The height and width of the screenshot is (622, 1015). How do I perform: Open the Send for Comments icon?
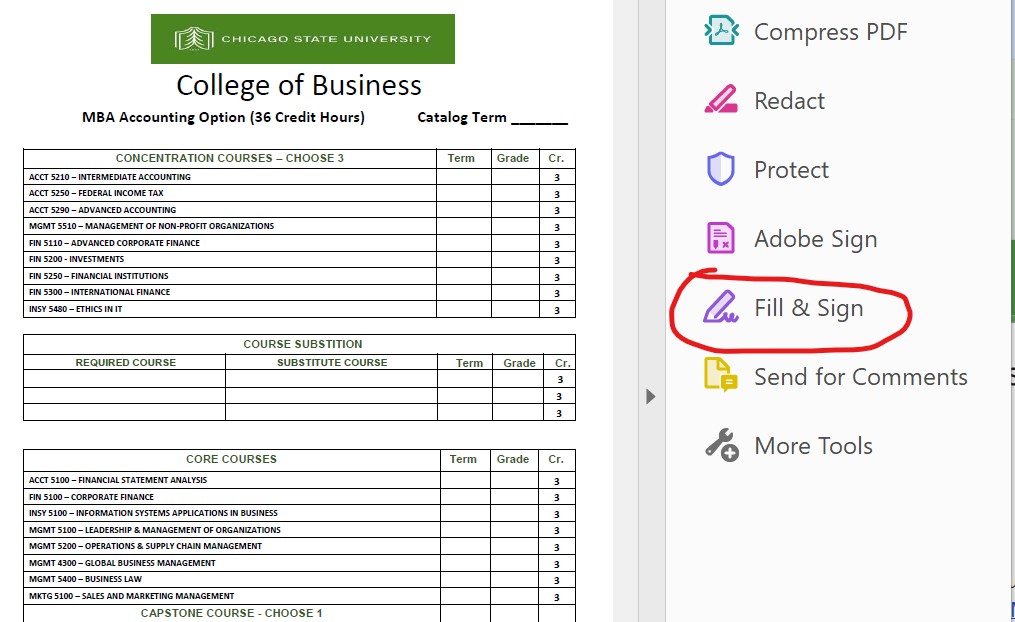tap(721, 376)
